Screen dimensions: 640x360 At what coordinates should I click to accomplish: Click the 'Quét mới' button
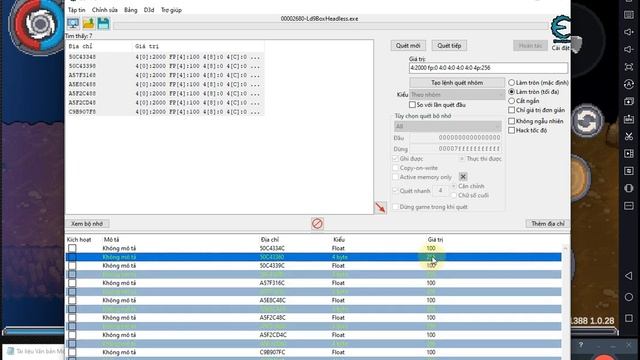point(408,46)
